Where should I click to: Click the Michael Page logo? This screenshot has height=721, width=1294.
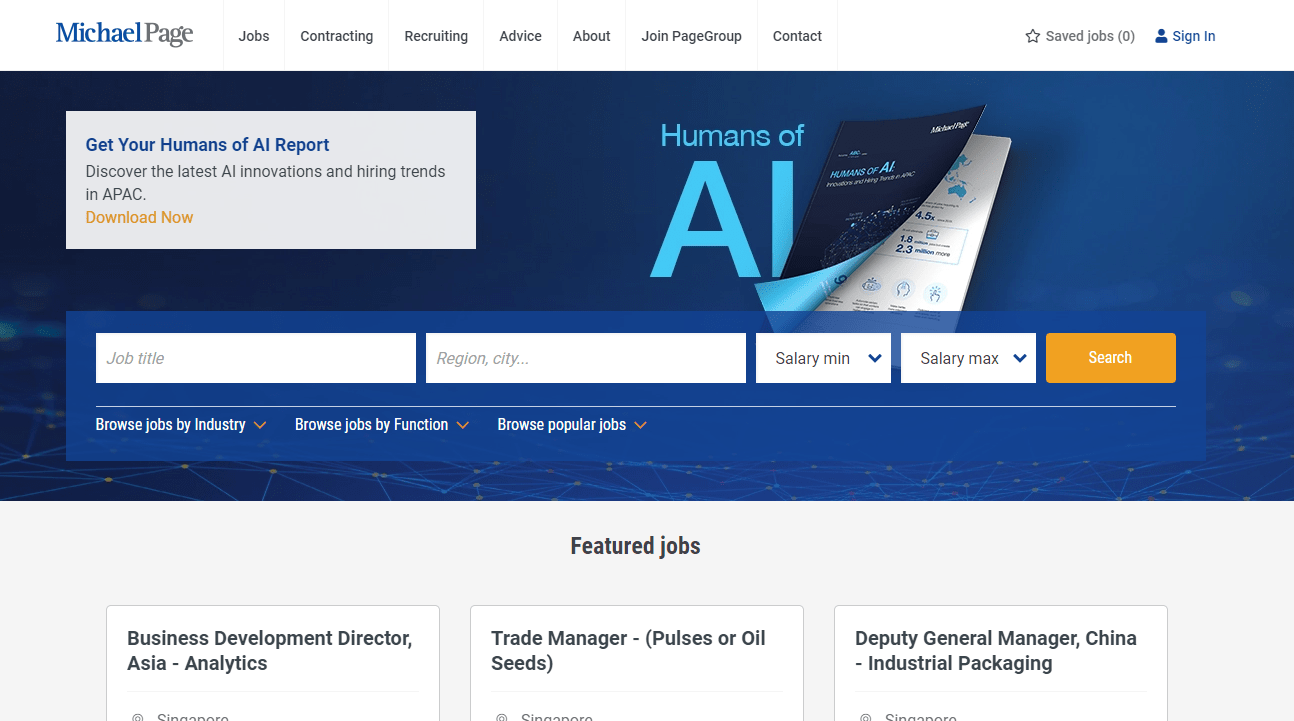coord(124,34)
